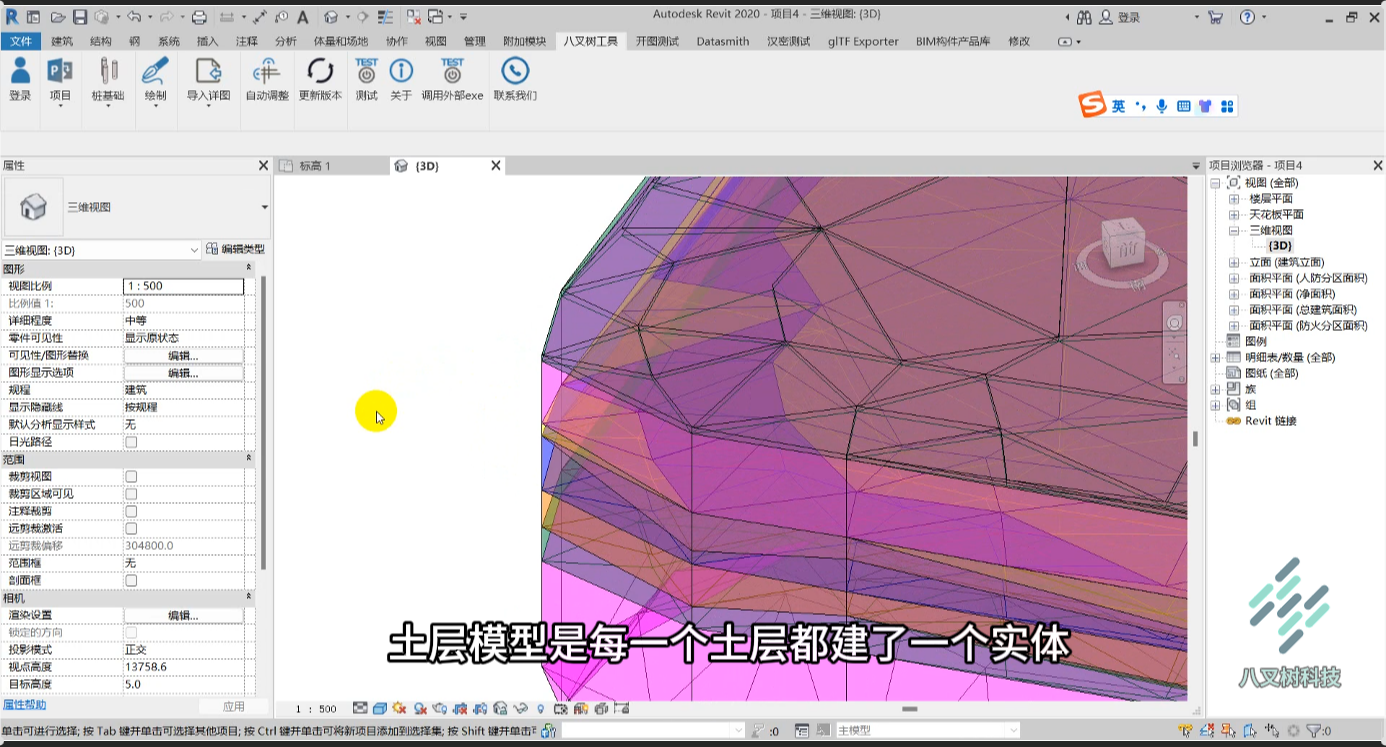Enable the 裁剪视图 checkbox
The image size is (1386, 747).
[x=131, y=477]
